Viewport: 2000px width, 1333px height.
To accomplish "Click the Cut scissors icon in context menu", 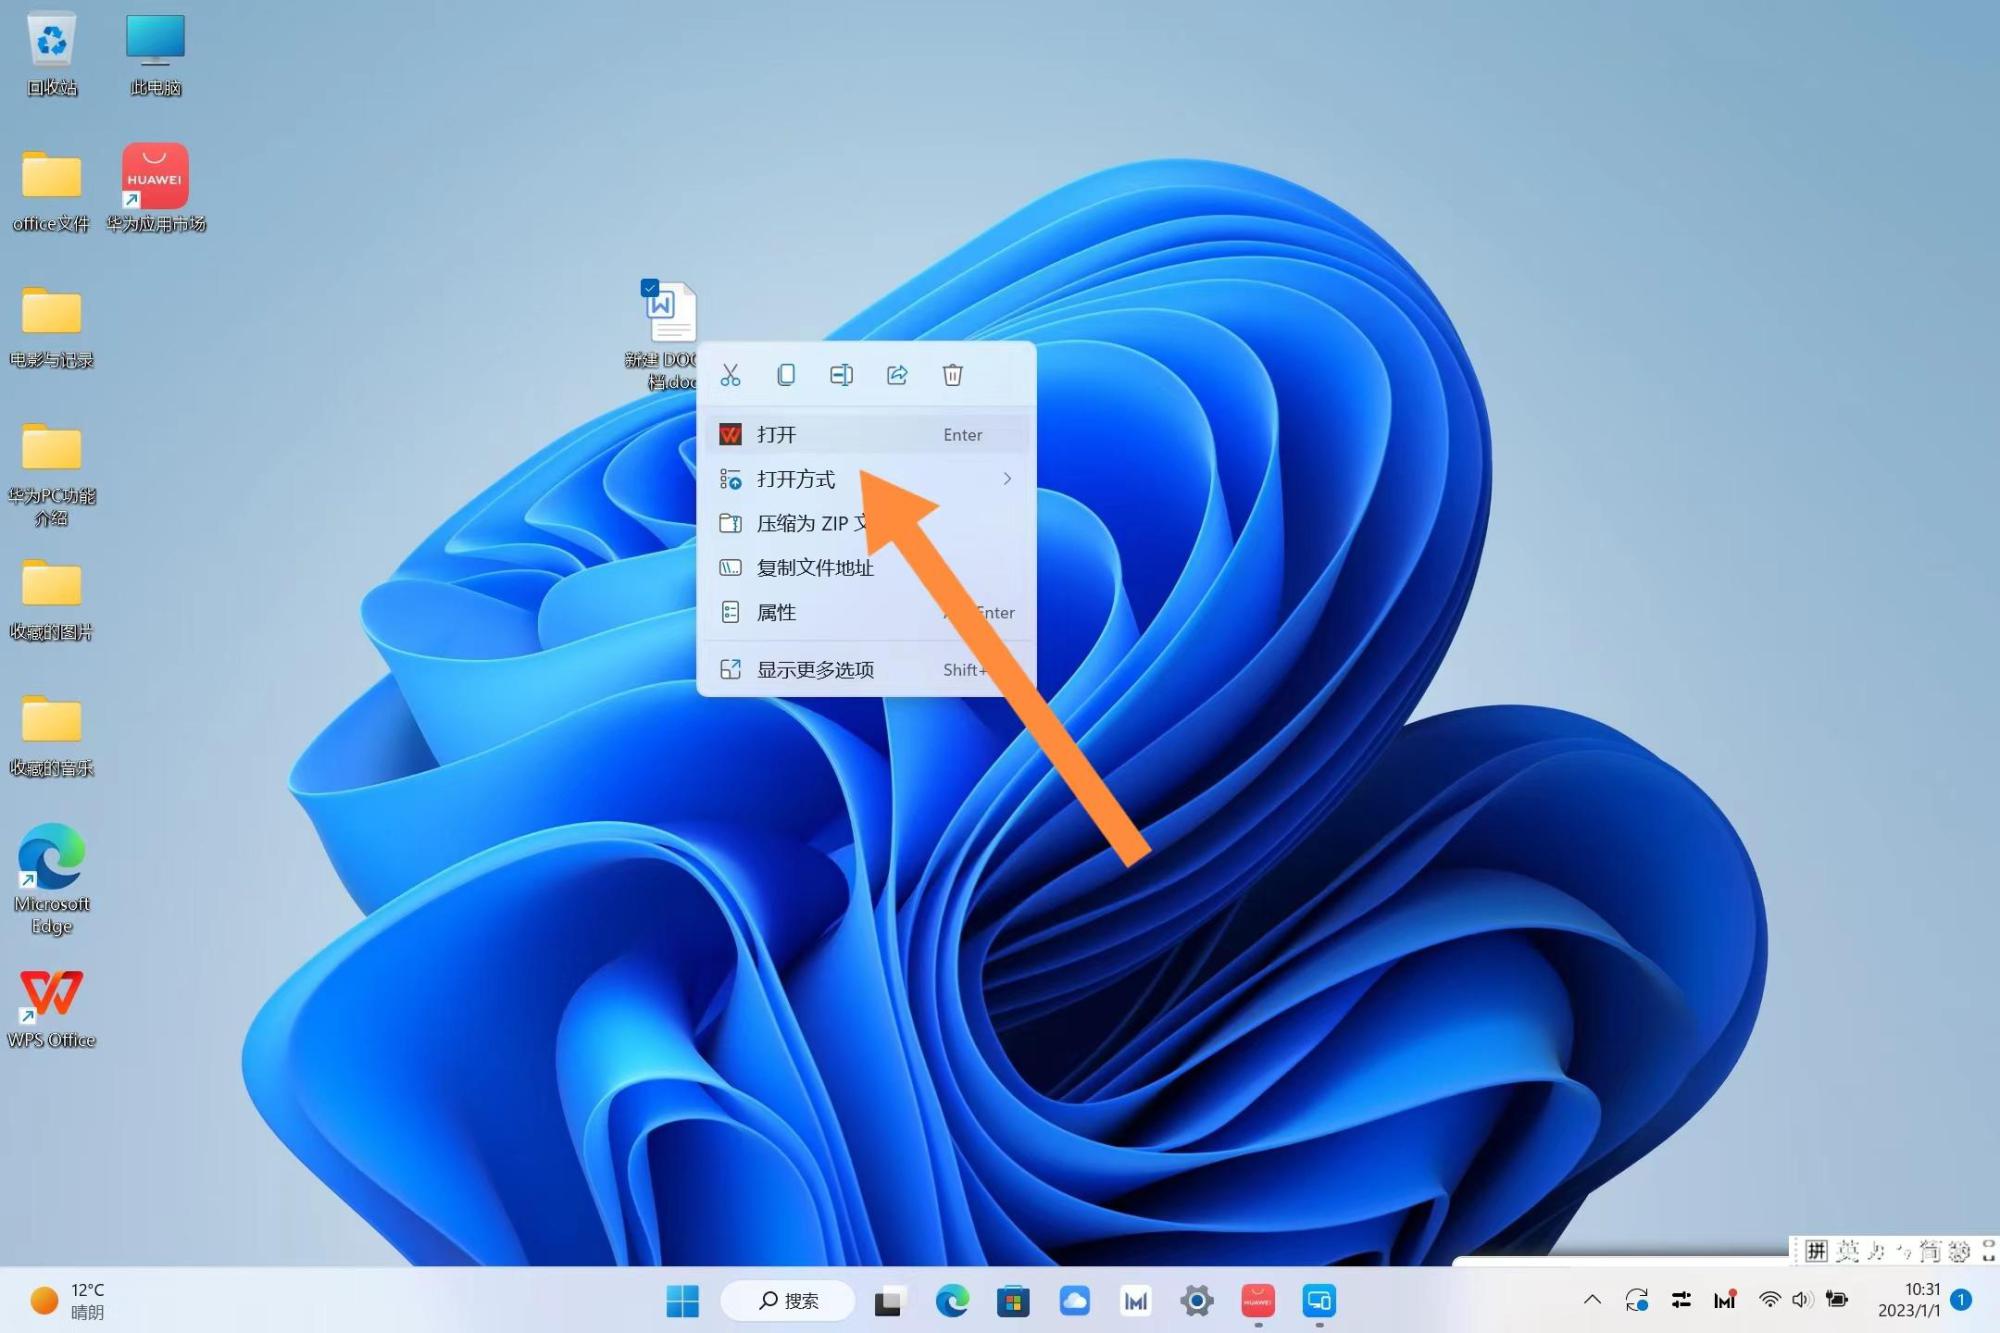I will coord(730,375).
